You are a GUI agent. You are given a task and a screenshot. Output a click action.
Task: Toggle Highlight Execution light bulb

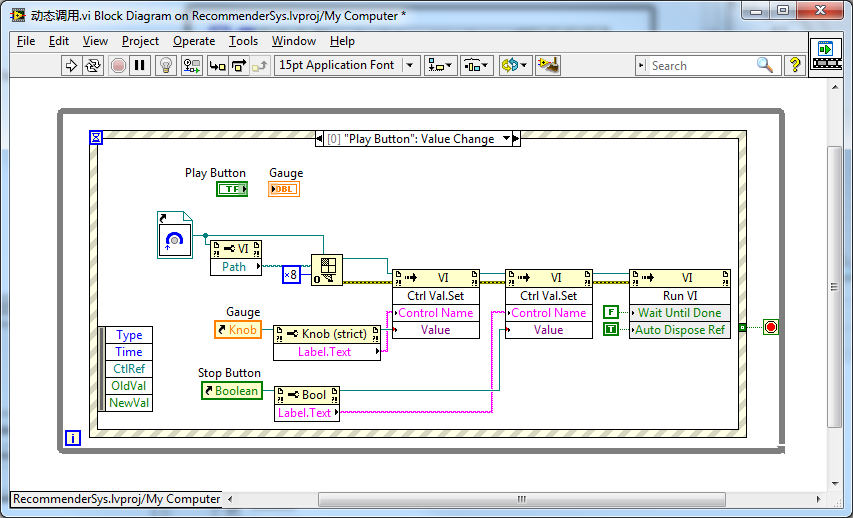(167, 65)
